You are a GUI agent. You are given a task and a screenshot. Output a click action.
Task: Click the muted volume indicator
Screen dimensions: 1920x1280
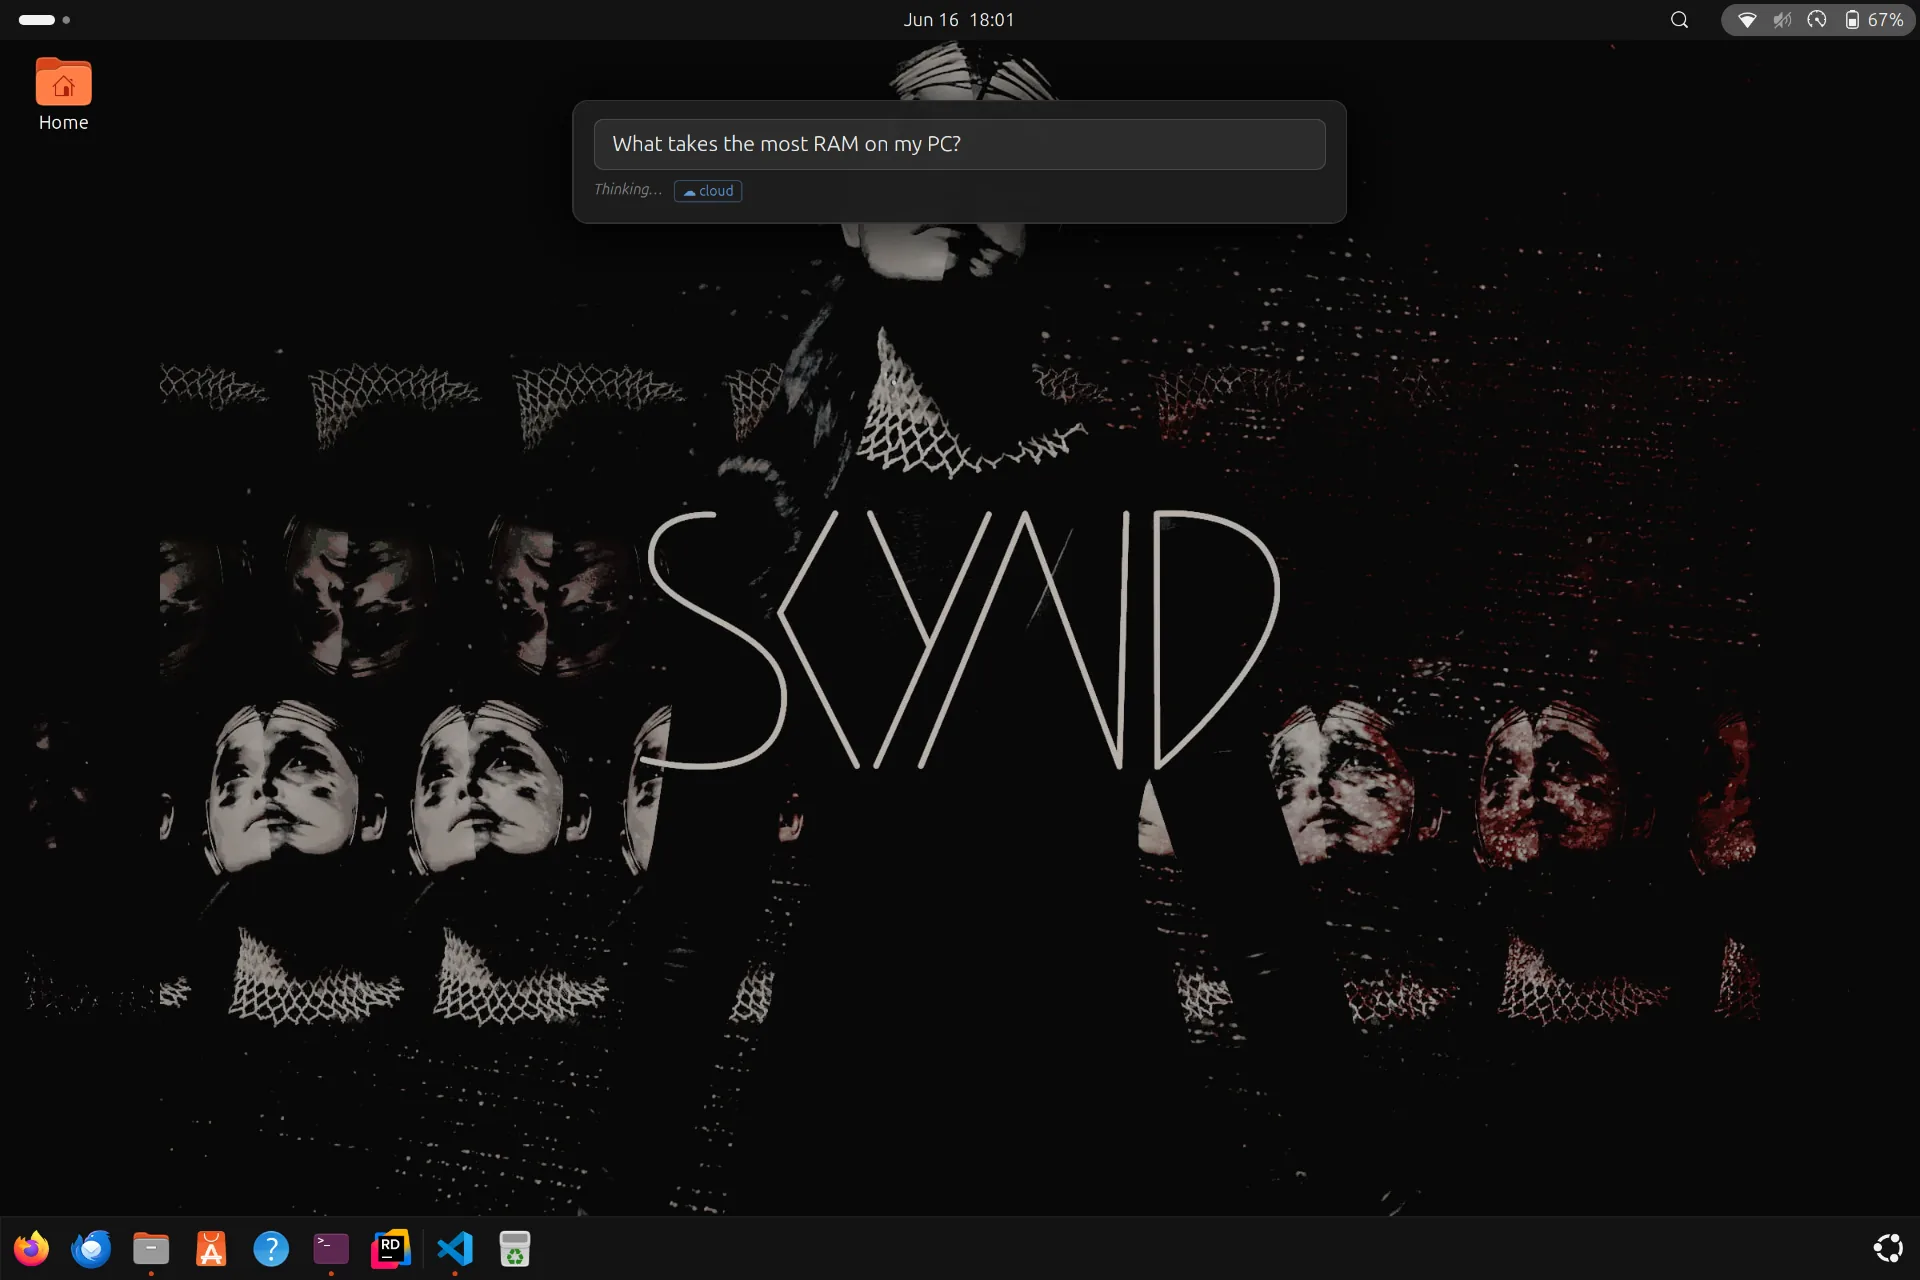pyautogui.click(x=1782, y=20)
